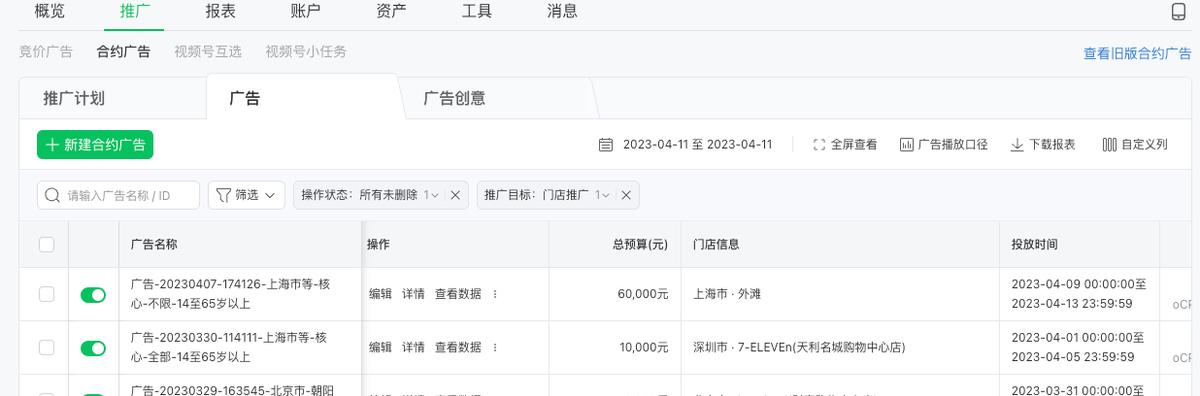Switch to the 广告 tab
This screenshot has width=1200, height=396.
point(245,98)
